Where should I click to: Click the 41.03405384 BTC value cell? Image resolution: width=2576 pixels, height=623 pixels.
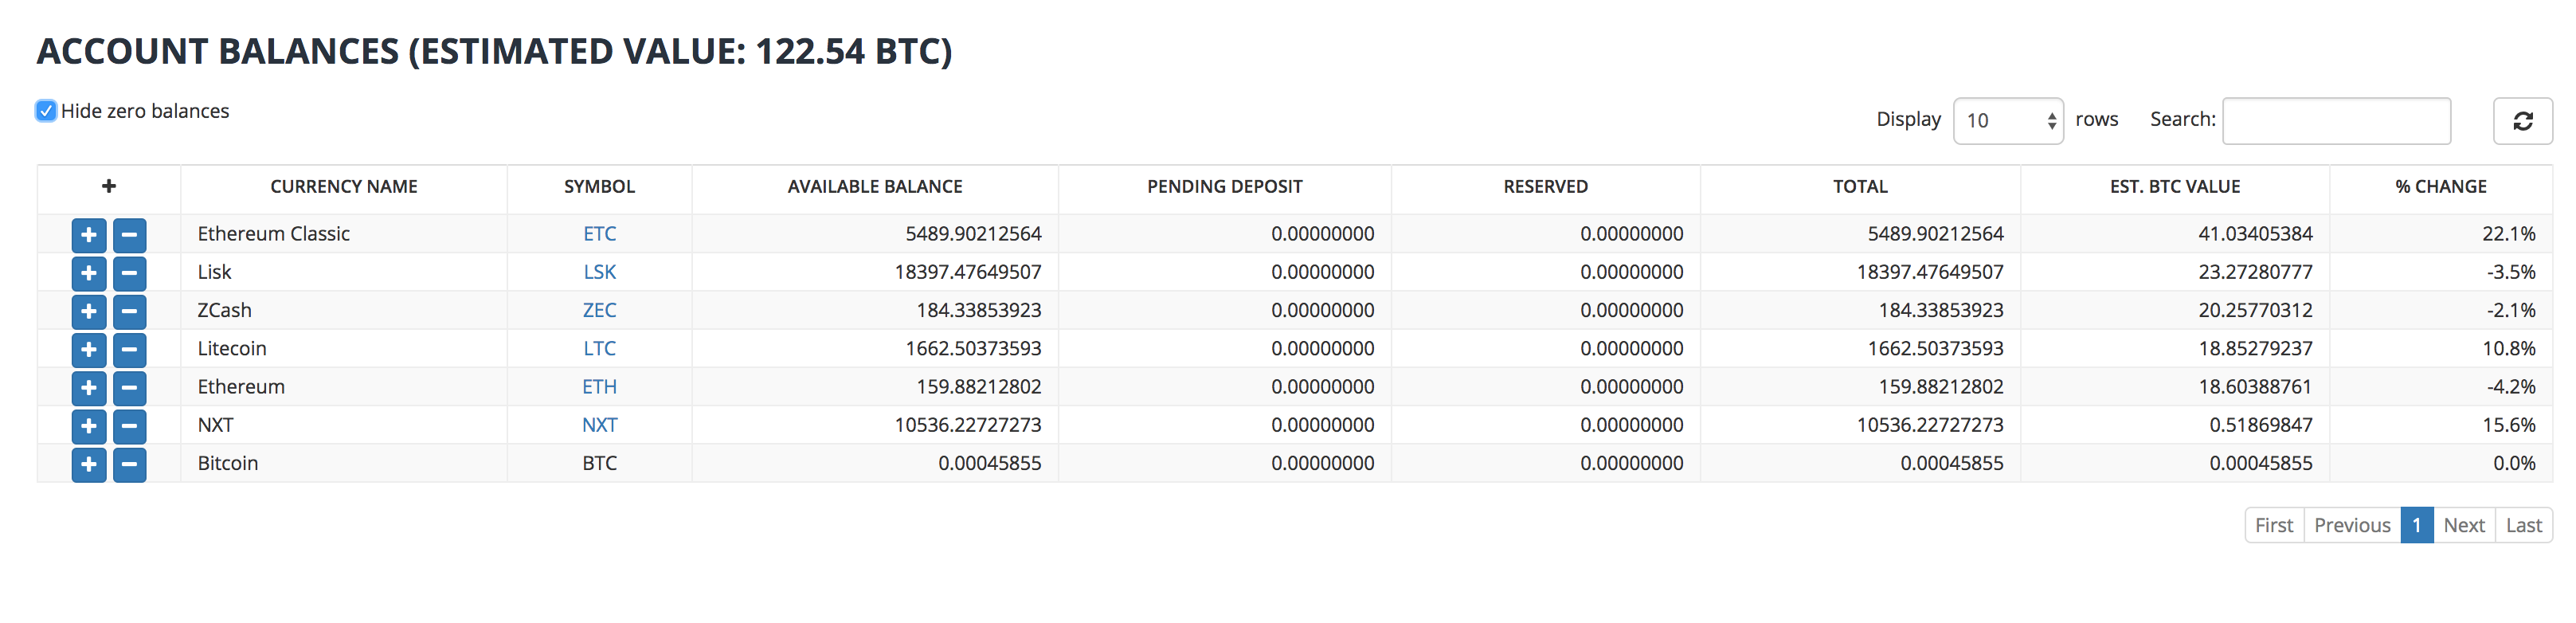click(x=2255, y=234)
